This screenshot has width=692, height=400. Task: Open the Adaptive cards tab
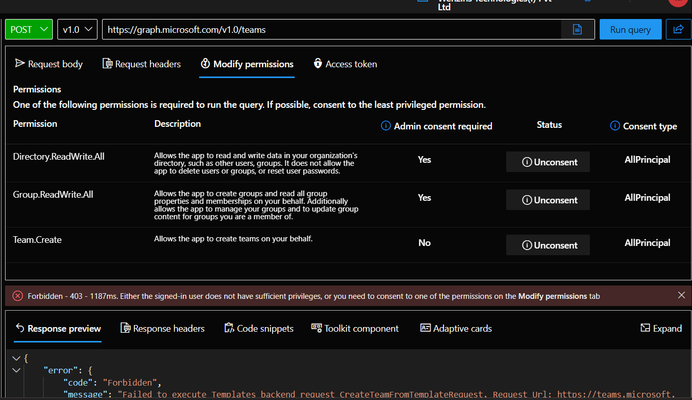pyautogui.click(x=456, y=328)
